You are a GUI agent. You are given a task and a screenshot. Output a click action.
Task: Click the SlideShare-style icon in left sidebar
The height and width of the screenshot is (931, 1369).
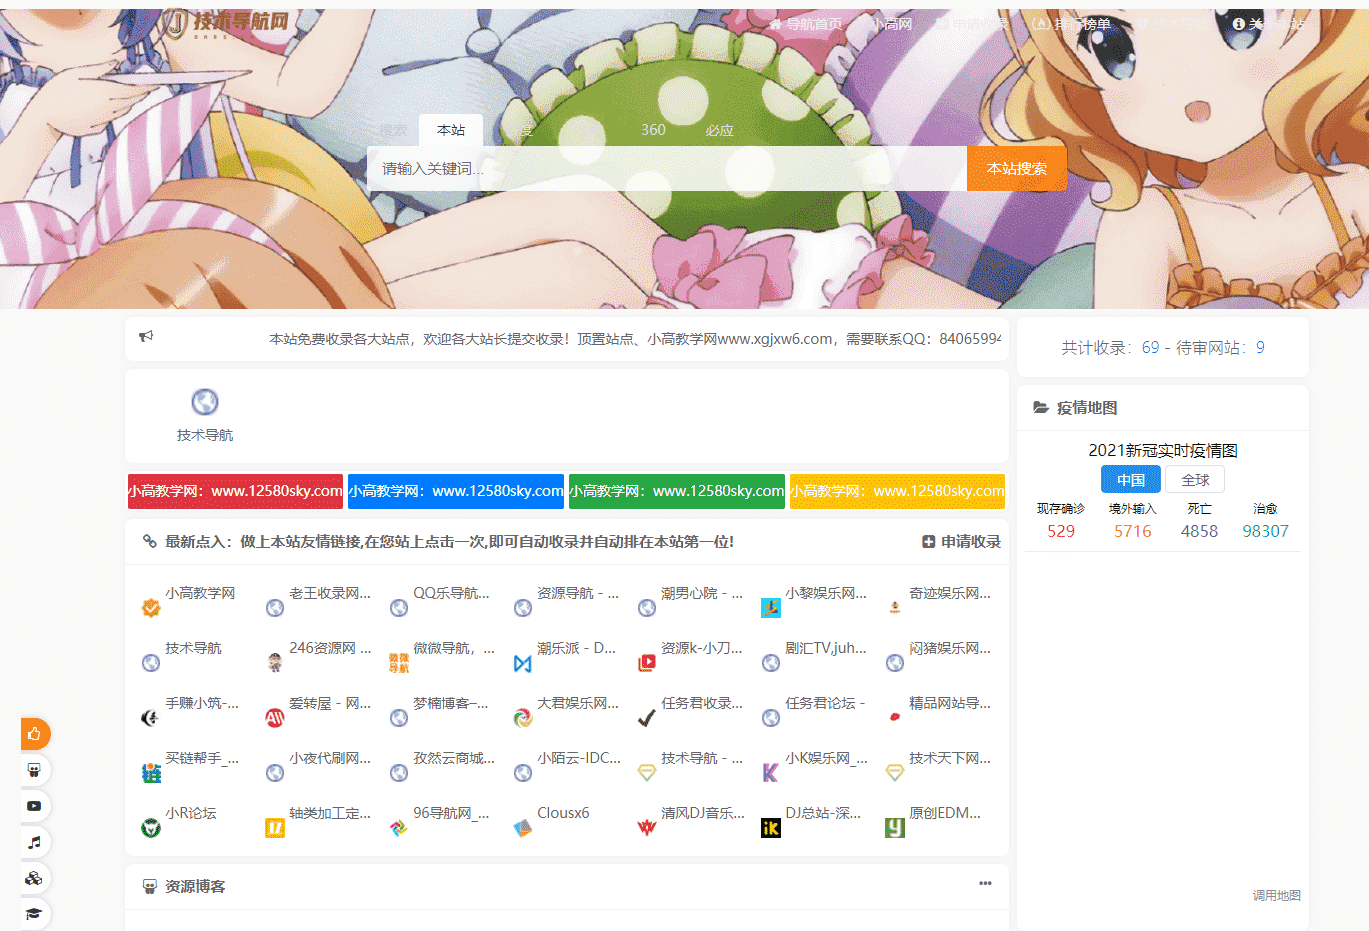click(34, 770)
